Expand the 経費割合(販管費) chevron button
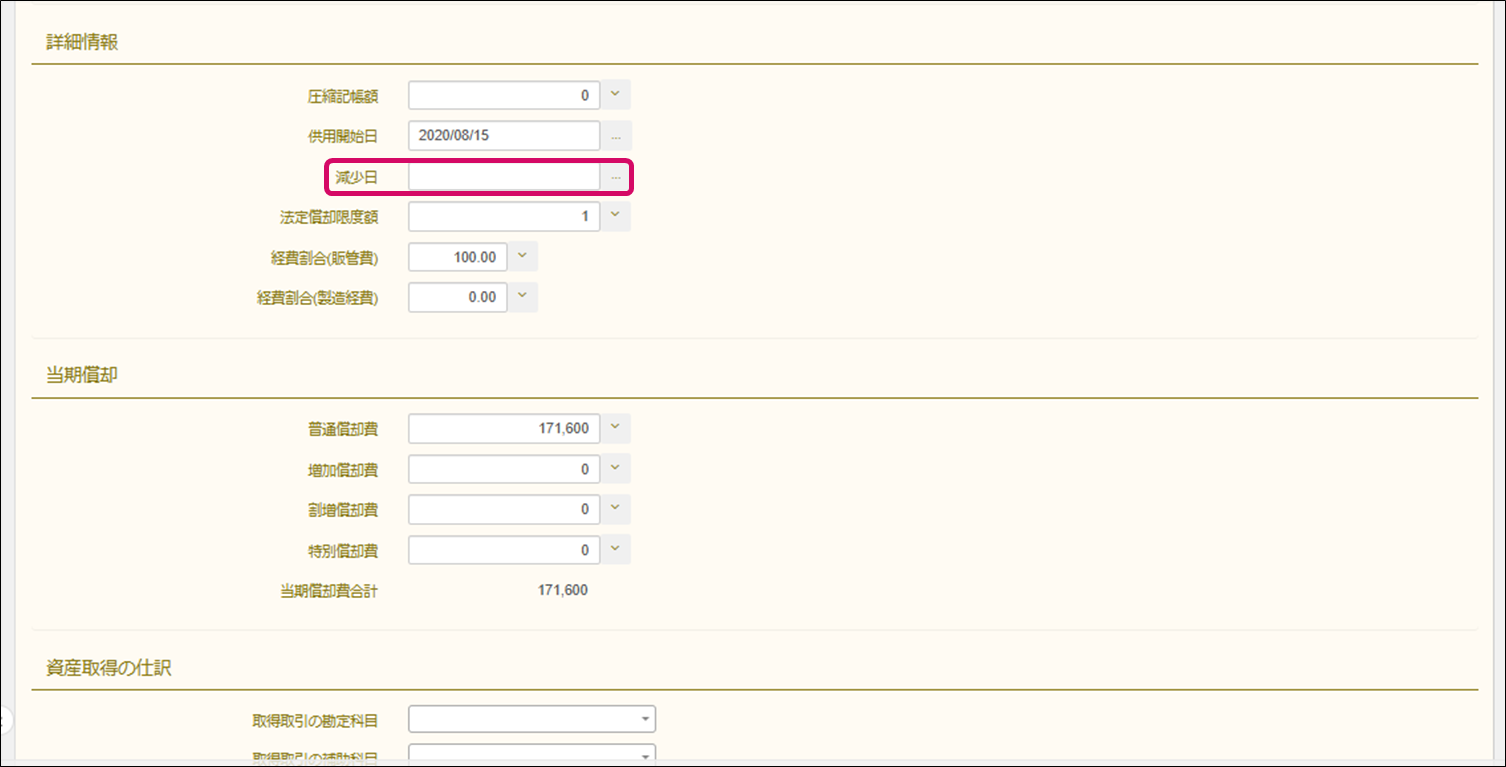This screenshot has height=767, width=1506. [x=523, y=257]
